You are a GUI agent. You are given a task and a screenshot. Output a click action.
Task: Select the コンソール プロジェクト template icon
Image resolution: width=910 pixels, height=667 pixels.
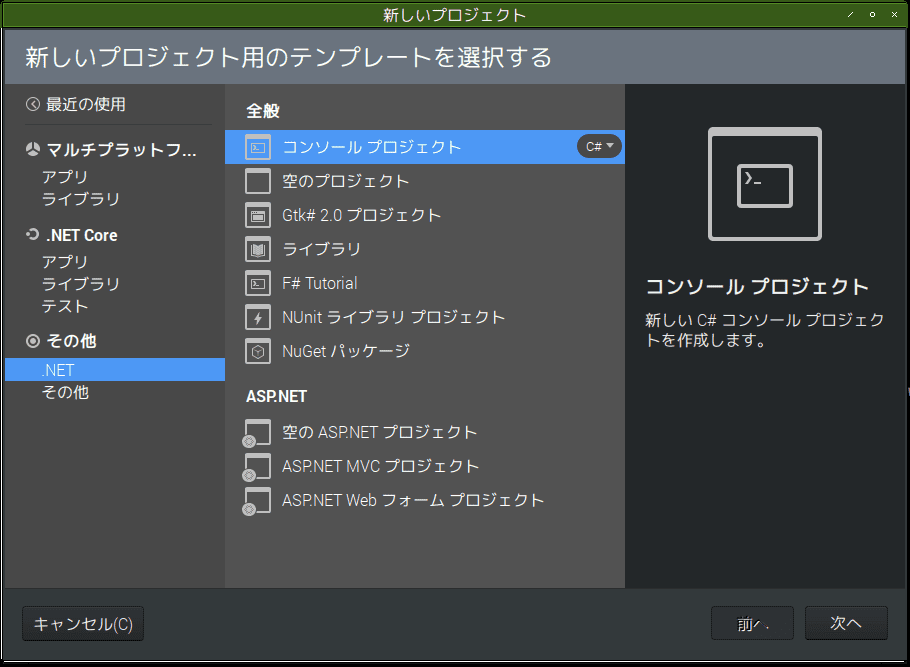(x=257, y=146)
